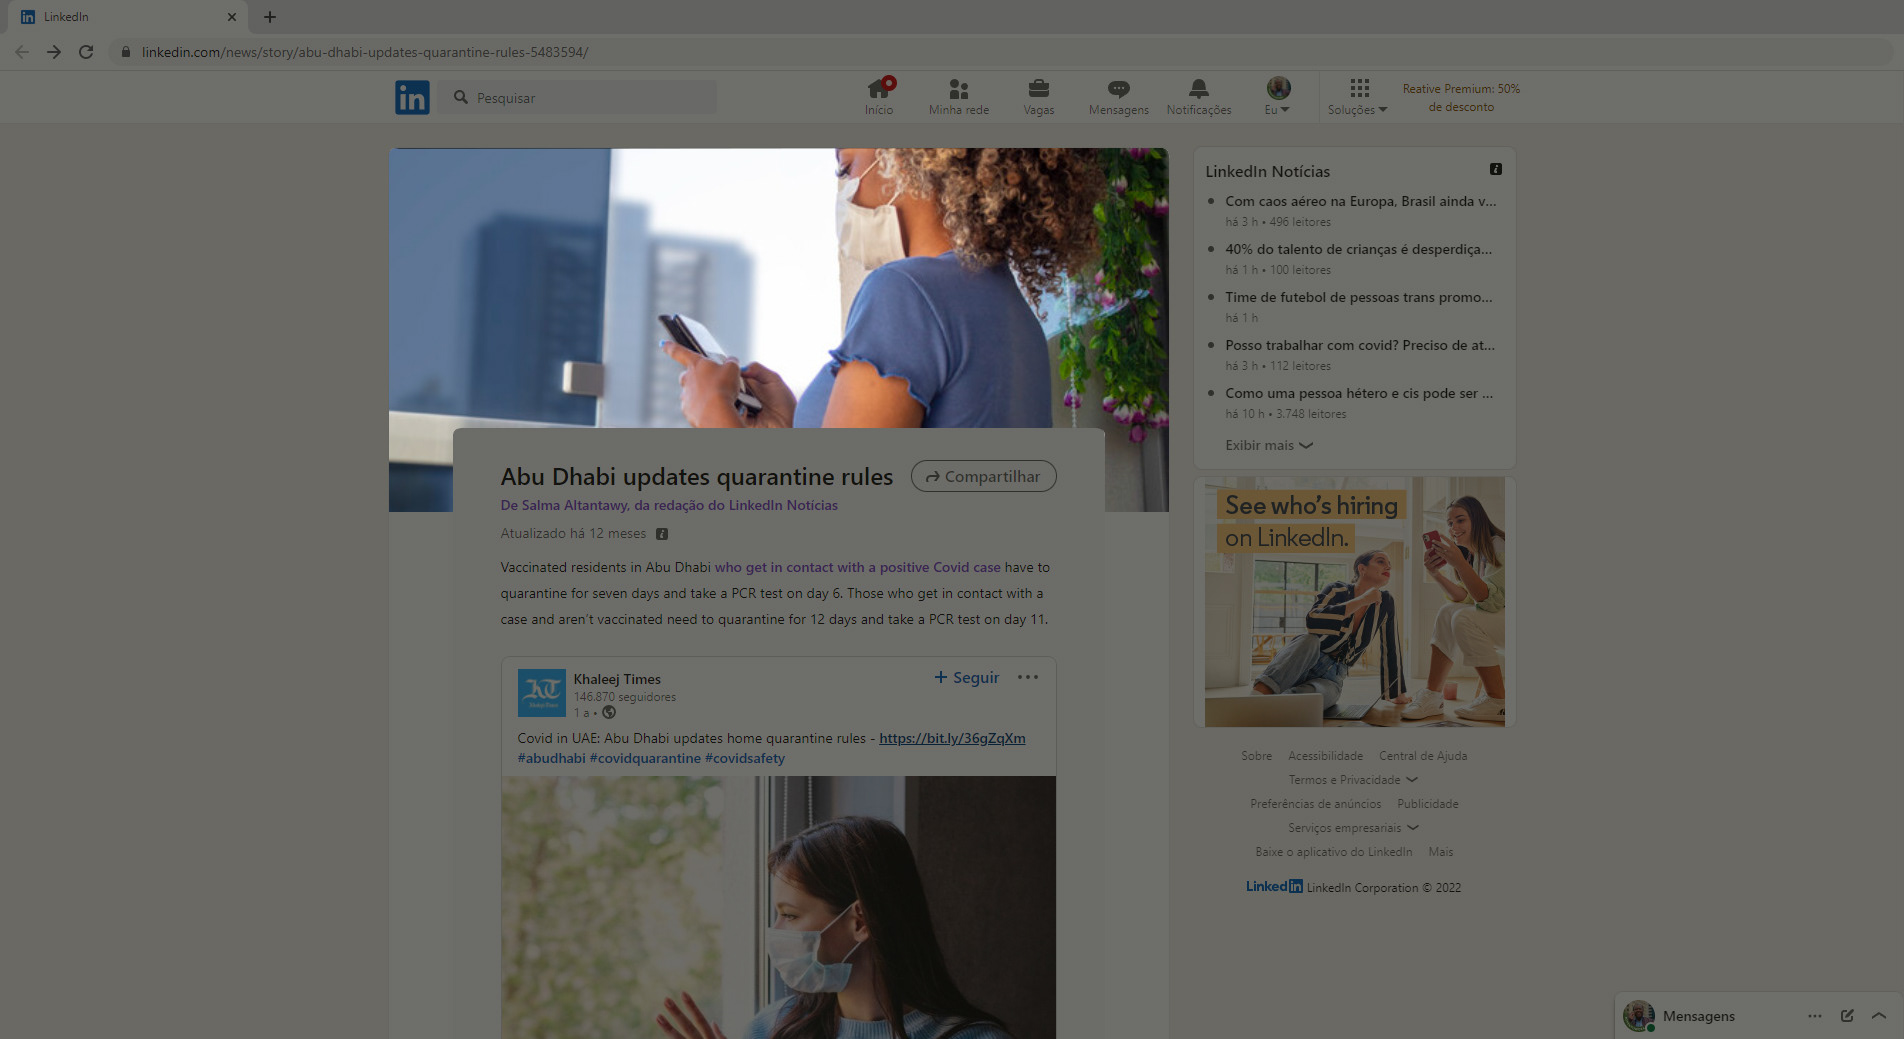Click the #covidquarantine hashtag
This screenshot has height=1039, width=1904.
(645, 758)
